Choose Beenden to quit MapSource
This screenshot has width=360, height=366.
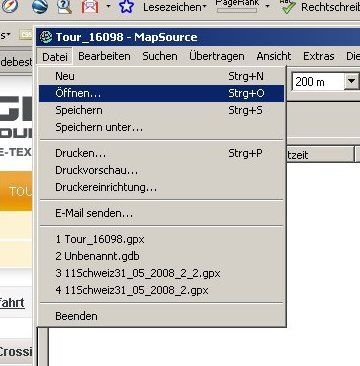(x=162, y=316)
